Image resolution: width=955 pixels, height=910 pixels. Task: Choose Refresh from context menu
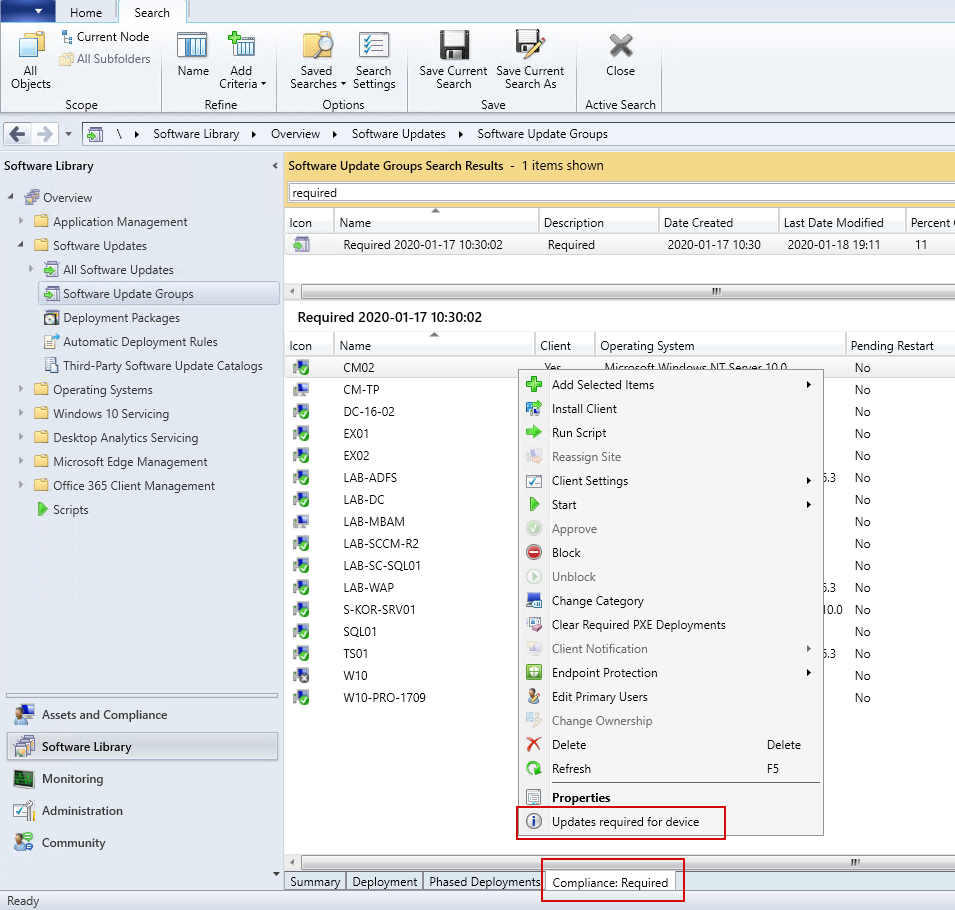pyautogui.click(x=669, y=769)
